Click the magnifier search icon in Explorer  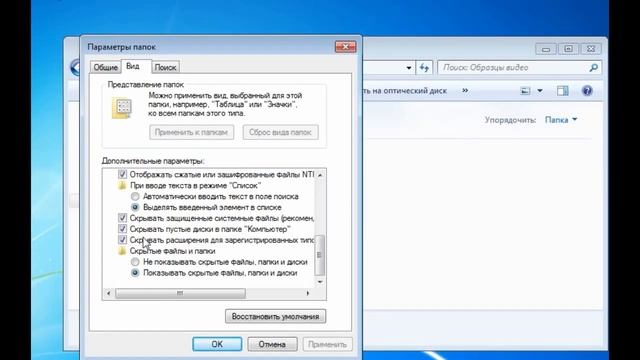coord(593,68)
